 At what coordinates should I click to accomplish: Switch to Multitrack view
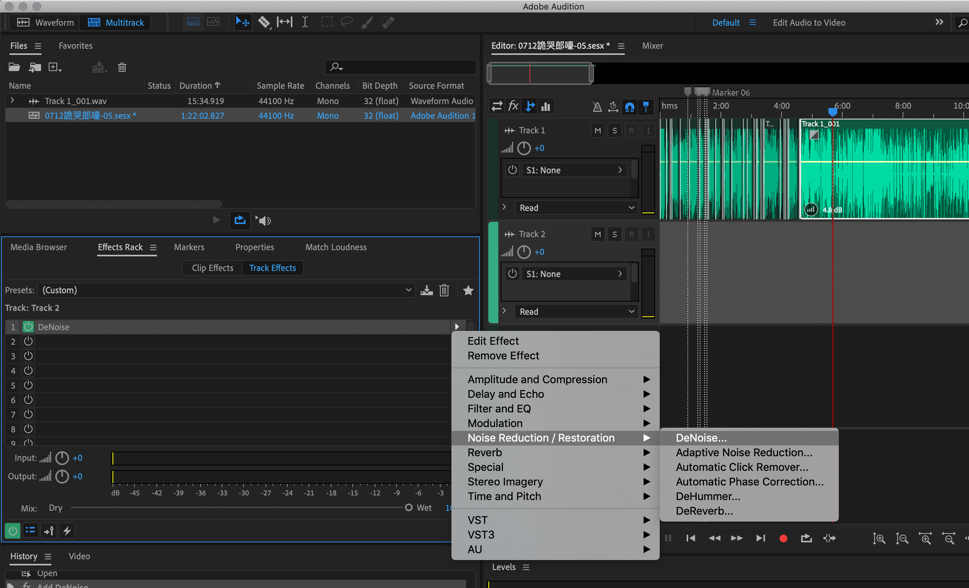[x=116, y=22]
